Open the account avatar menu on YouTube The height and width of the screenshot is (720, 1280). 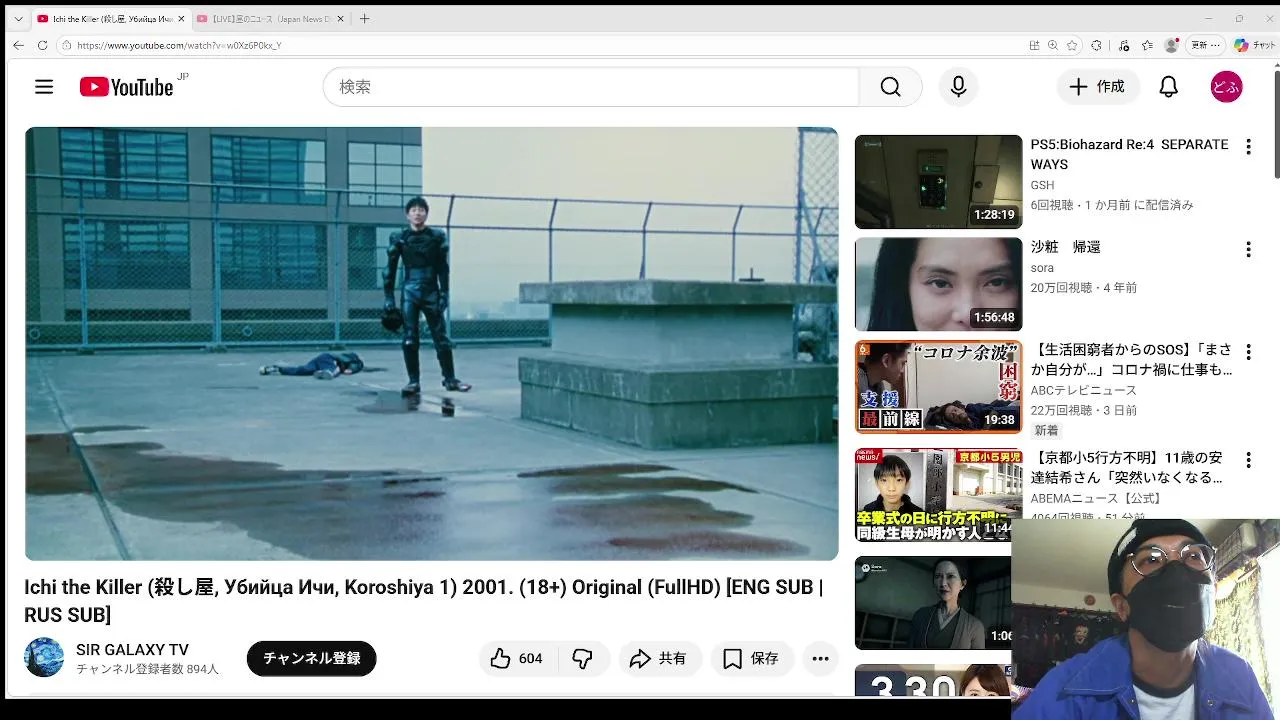click(1226, 87)
